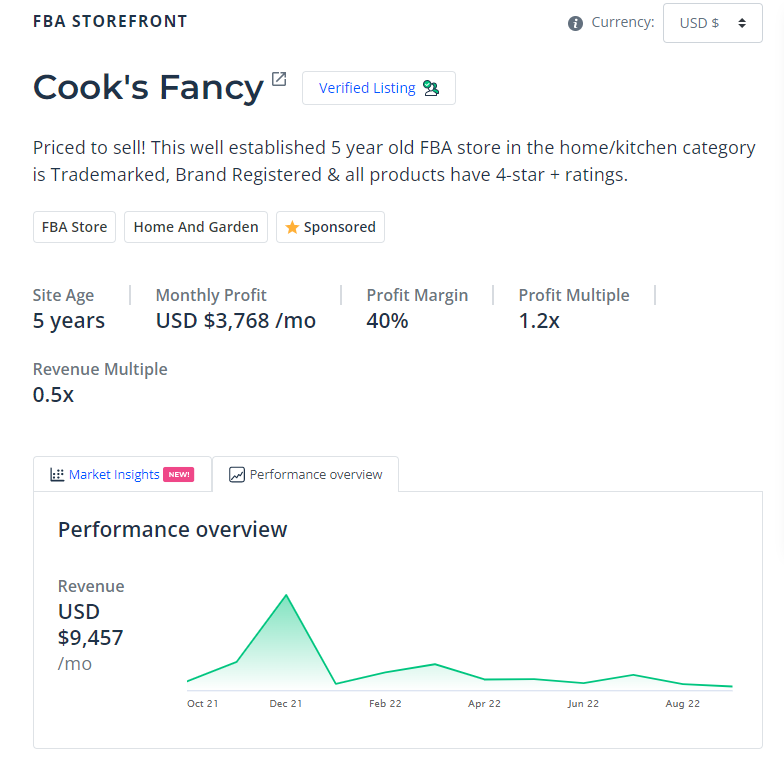Open the USD $ currency dropdown
The height and width of the screenshot is (777, 784).
point(712,23)
